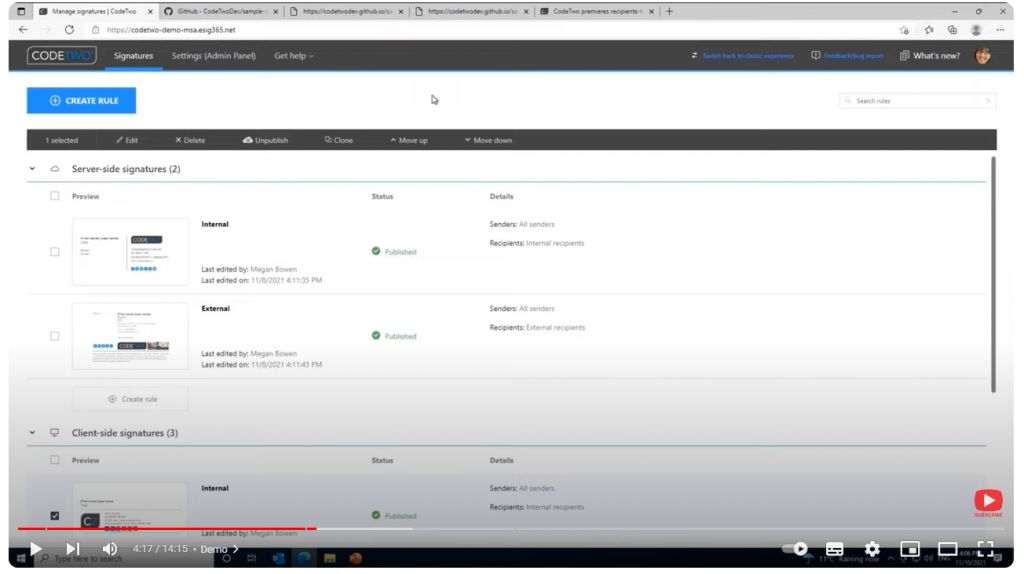
Task: Open File Explorer from the taskbar
Action: [330, 558]
